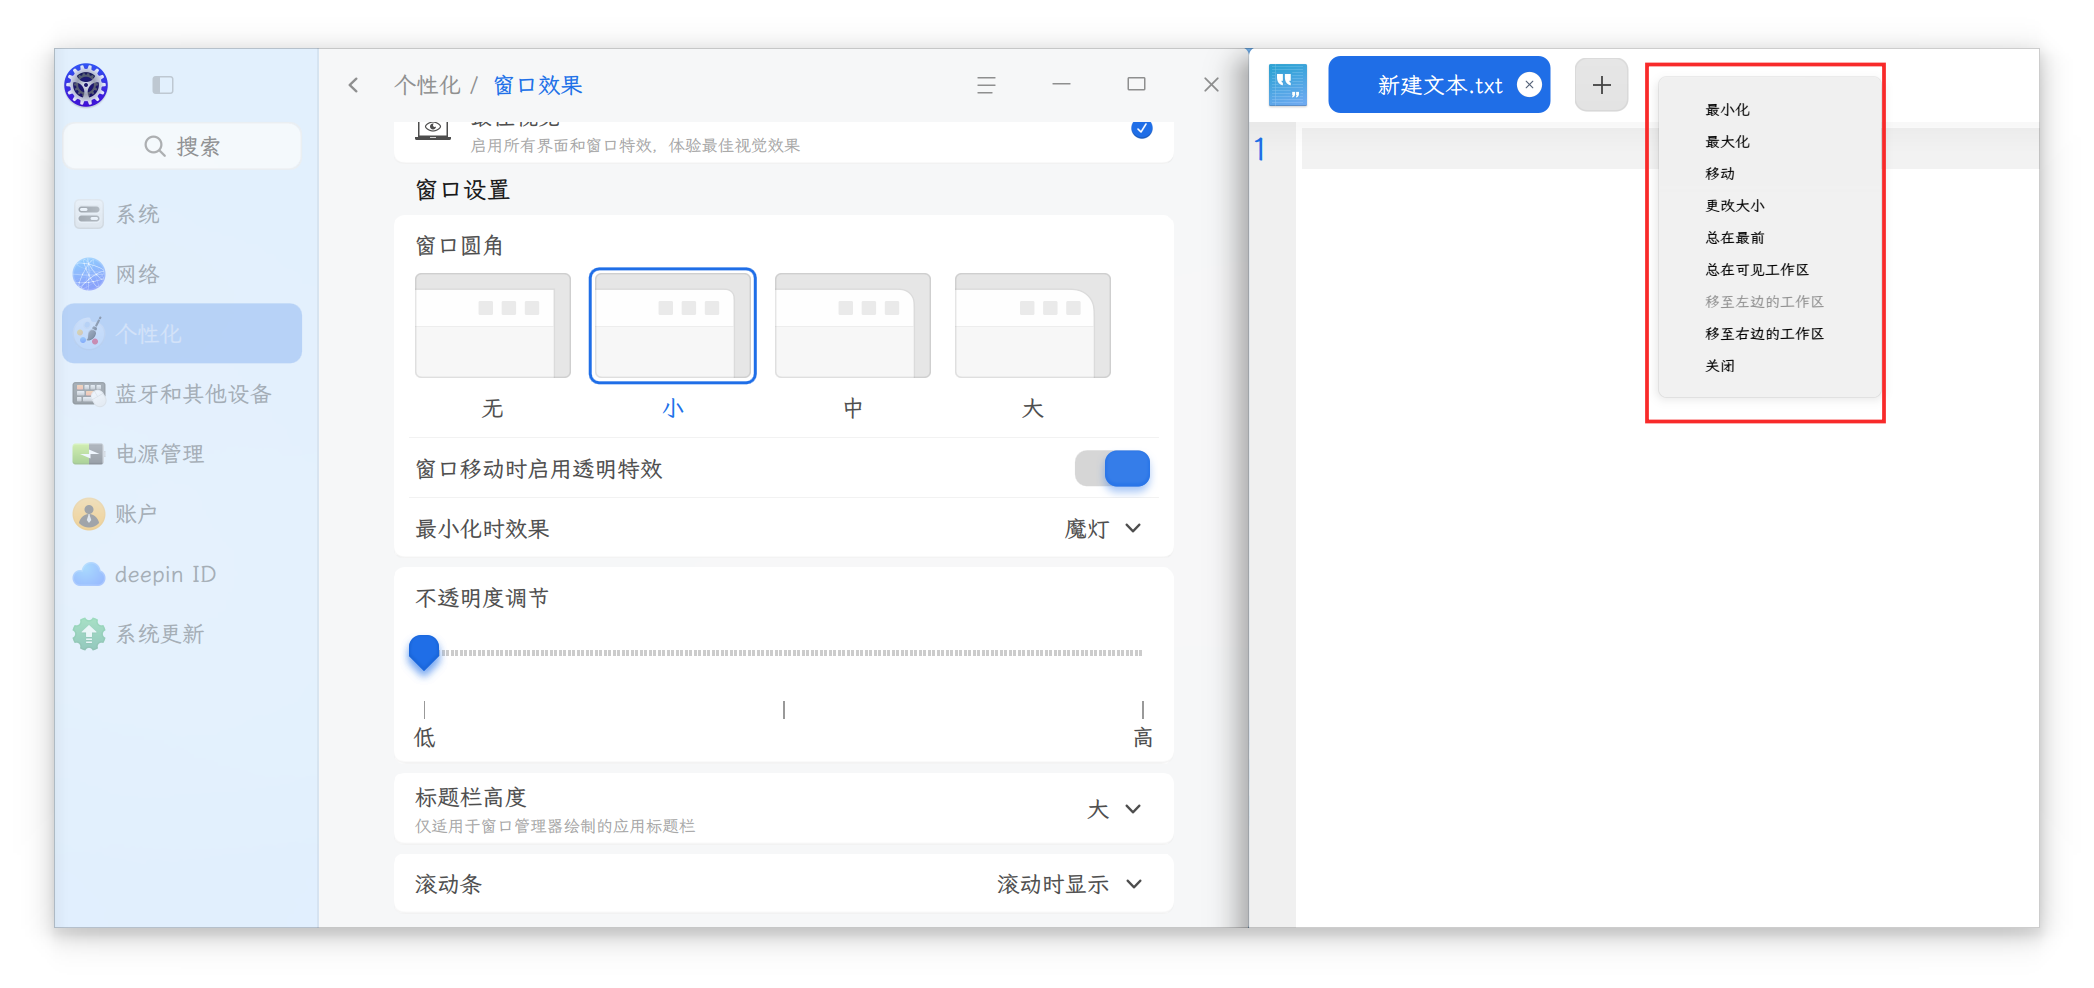Open the Control Center hamburger menu
2094x988 pixels.
coord(986,85)
